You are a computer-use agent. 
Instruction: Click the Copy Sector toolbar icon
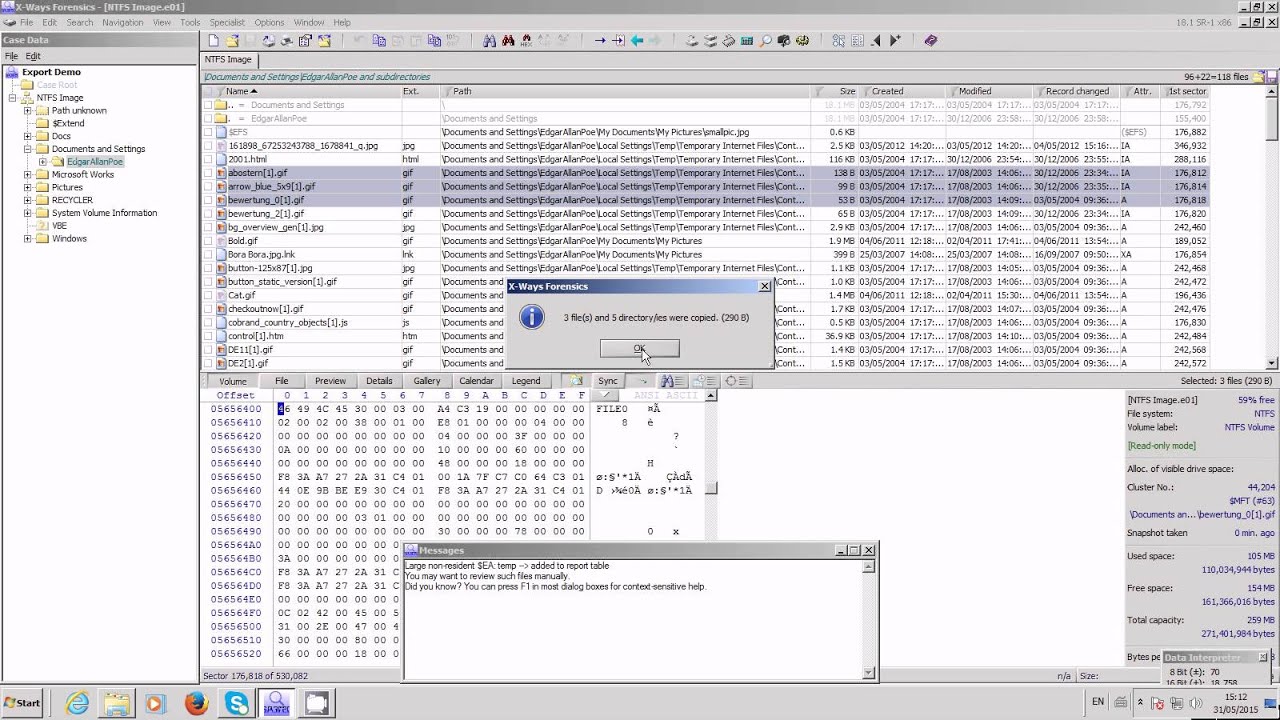pyautogui.click(x=378, y=41)
